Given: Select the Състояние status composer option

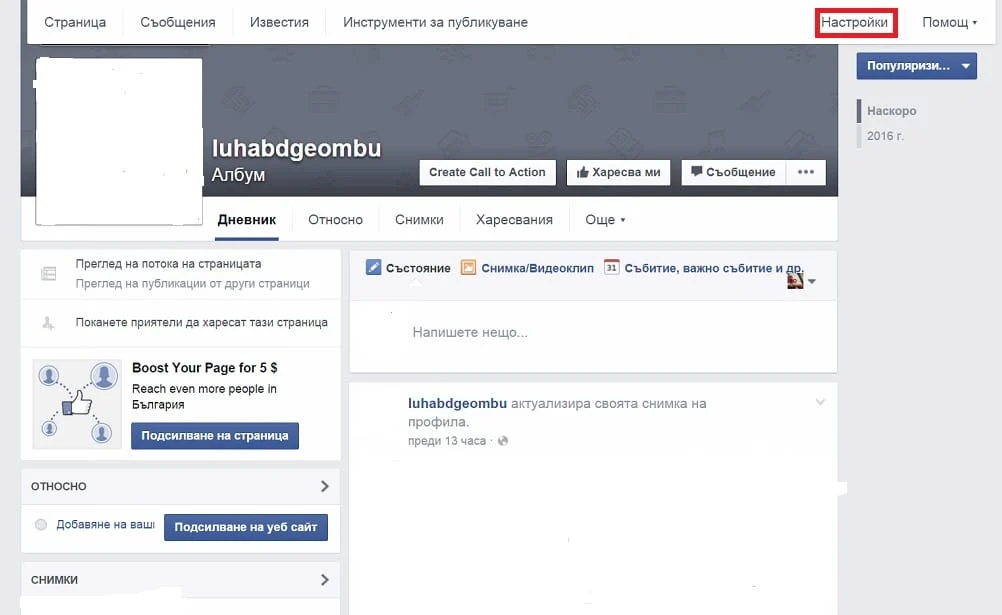Looking at the screenshot, I should coord(418,269).
